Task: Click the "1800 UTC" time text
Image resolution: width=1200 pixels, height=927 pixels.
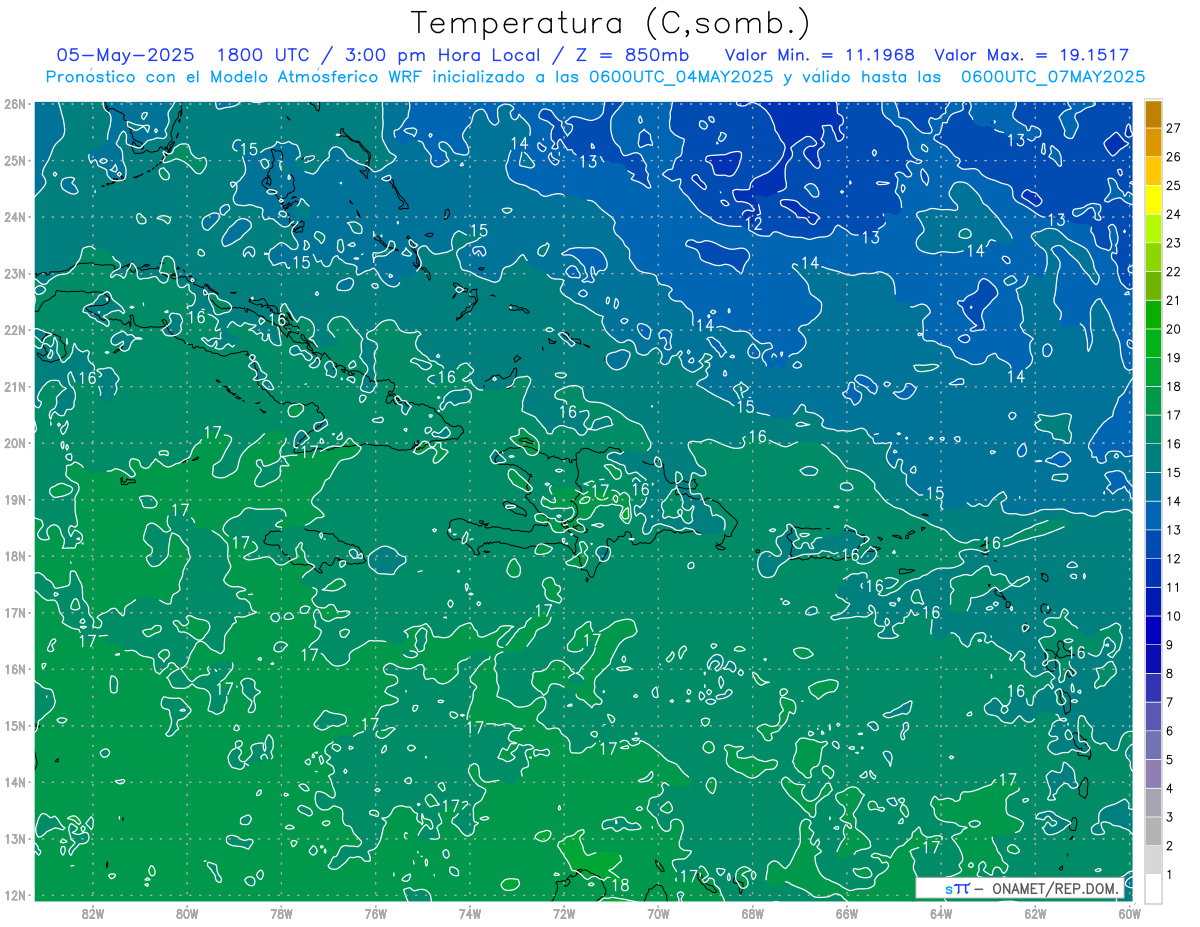Action: click(263, 55)
